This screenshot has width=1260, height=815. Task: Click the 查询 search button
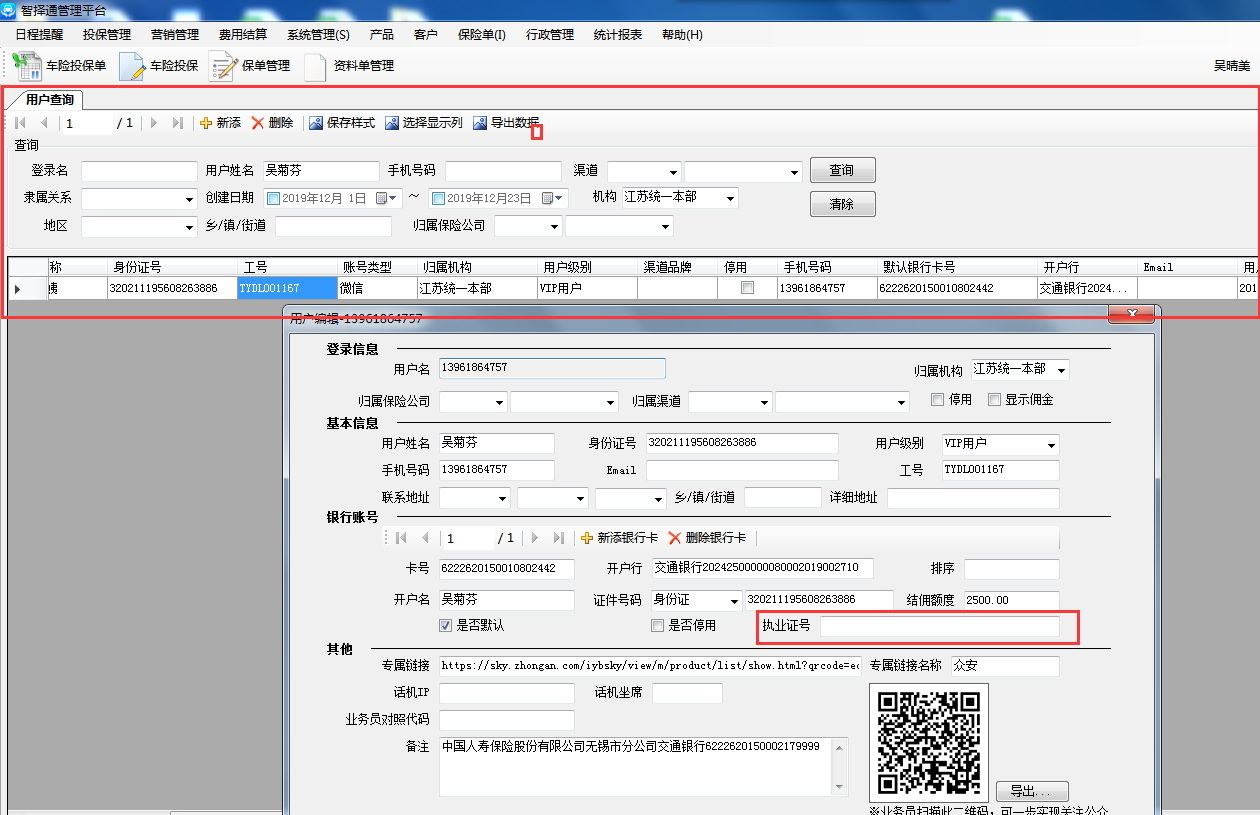tap(842, 171)
